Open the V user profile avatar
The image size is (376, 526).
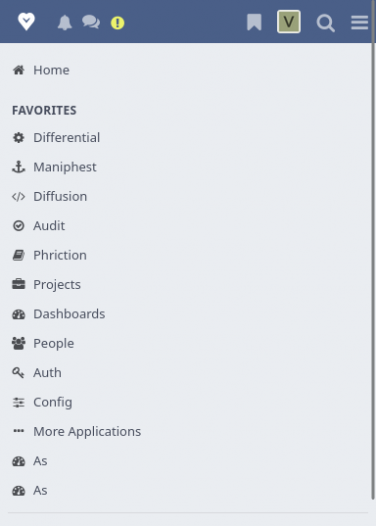coord(289,22)
